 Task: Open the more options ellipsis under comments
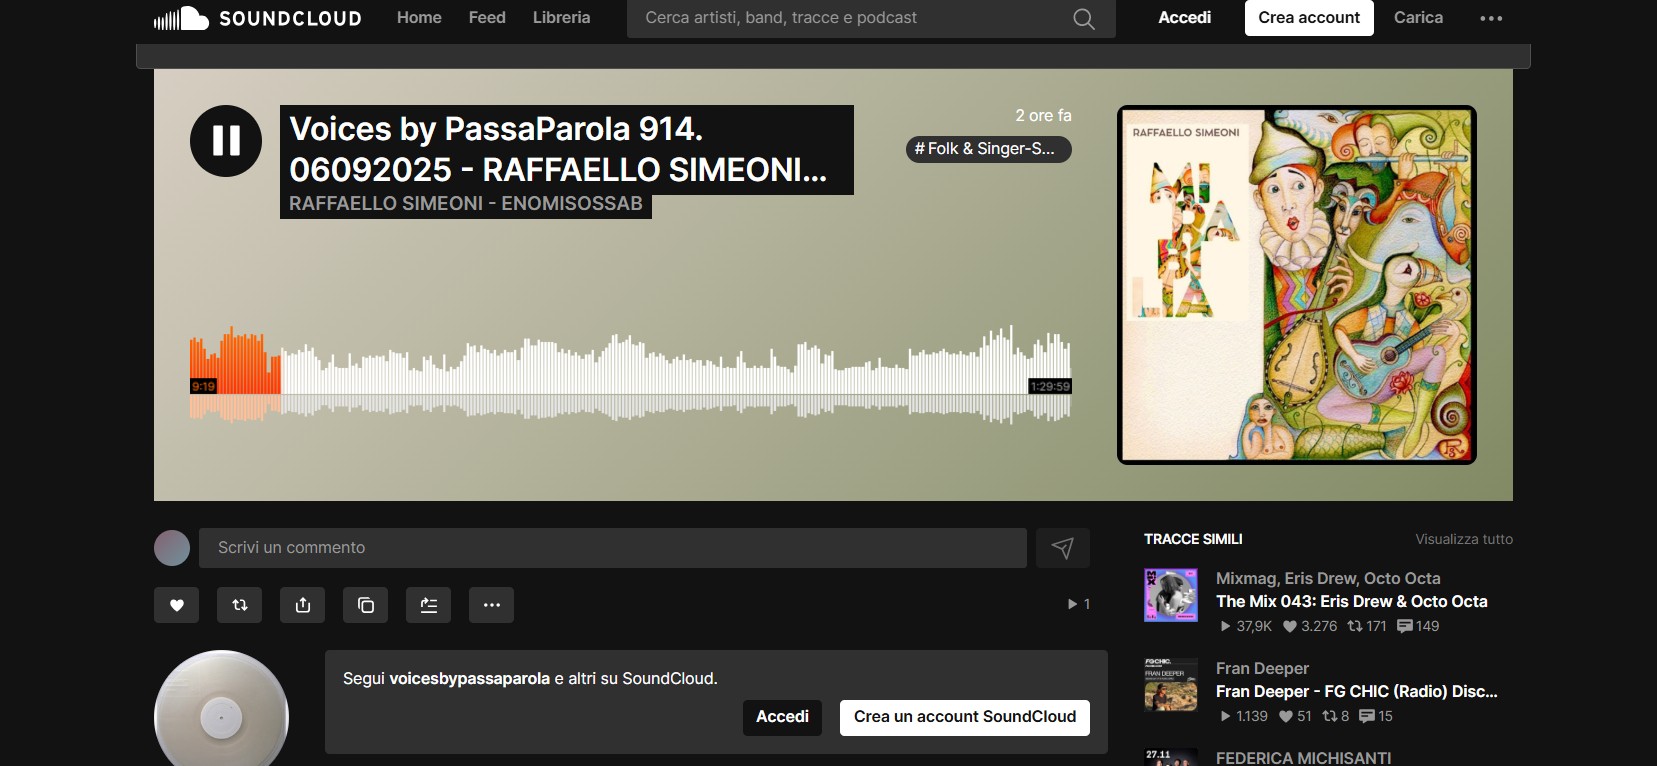pyautogui.click(x=492, y=605)
